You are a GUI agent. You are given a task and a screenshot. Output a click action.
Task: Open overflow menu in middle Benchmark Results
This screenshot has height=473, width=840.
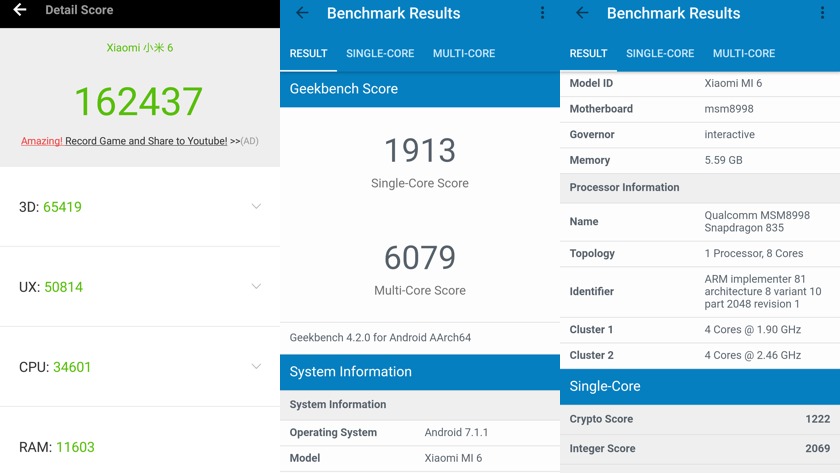542,13
